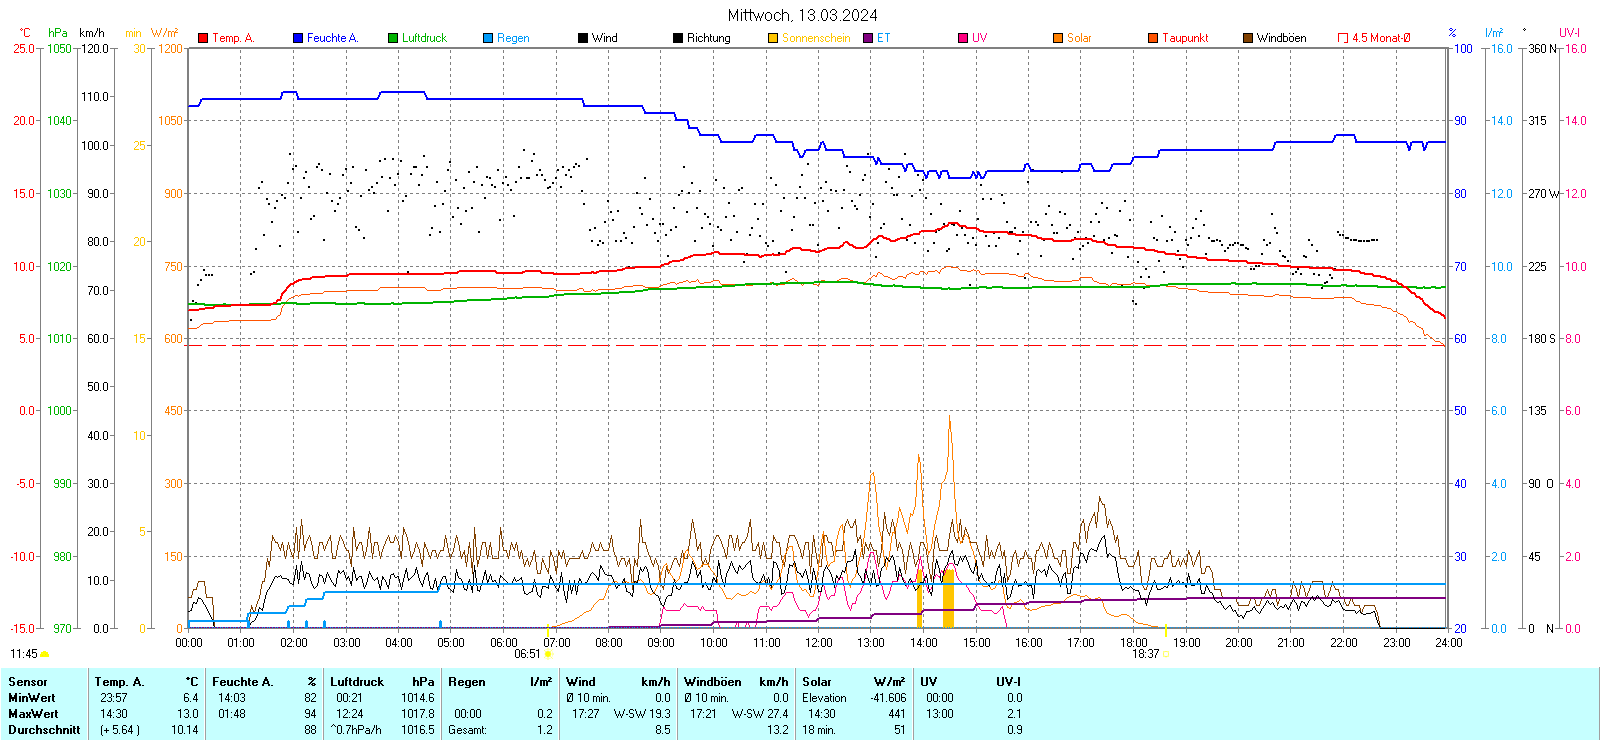Click the yellow sun icon beside 11:45

(x=45, y=654)
